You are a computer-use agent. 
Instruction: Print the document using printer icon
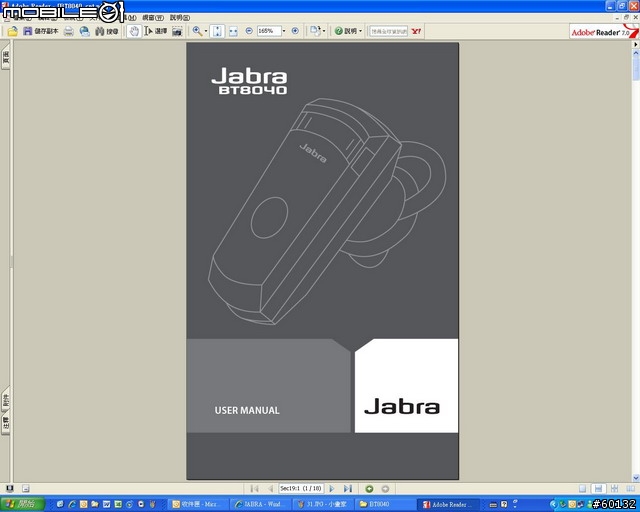[x=69, y=31]
